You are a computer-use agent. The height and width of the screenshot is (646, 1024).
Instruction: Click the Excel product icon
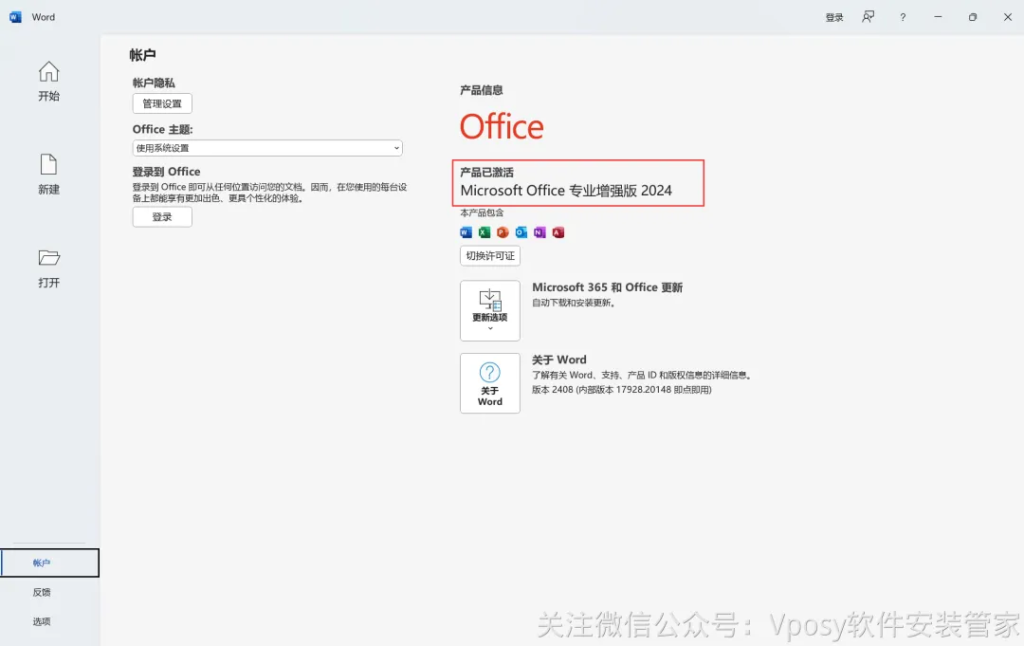(484, 233)
